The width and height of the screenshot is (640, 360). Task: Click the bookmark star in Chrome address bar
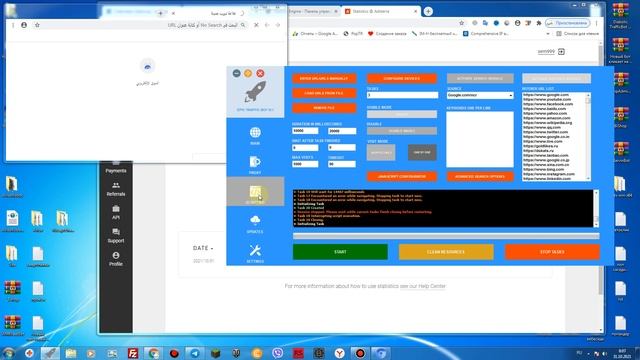[462, 23]
